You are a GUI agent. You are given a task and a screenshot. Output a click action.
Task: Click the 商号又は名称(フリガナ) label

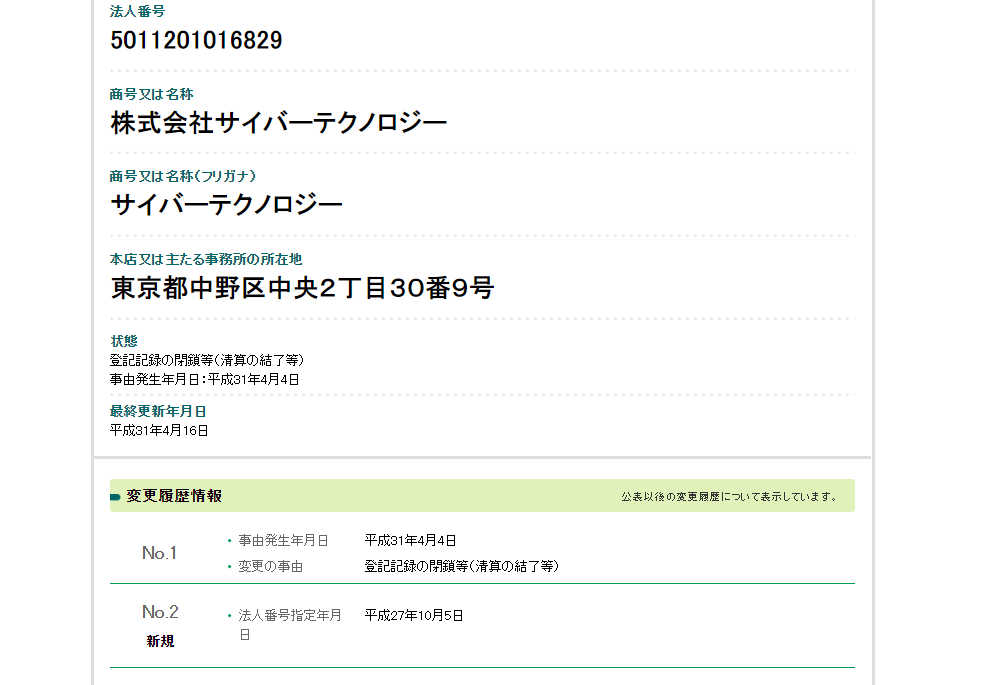coord(183,176)
